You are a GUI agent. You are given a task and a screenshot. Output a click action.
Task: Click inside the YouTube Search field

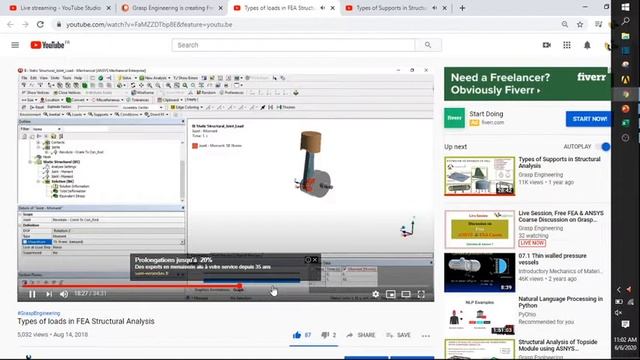293,45
